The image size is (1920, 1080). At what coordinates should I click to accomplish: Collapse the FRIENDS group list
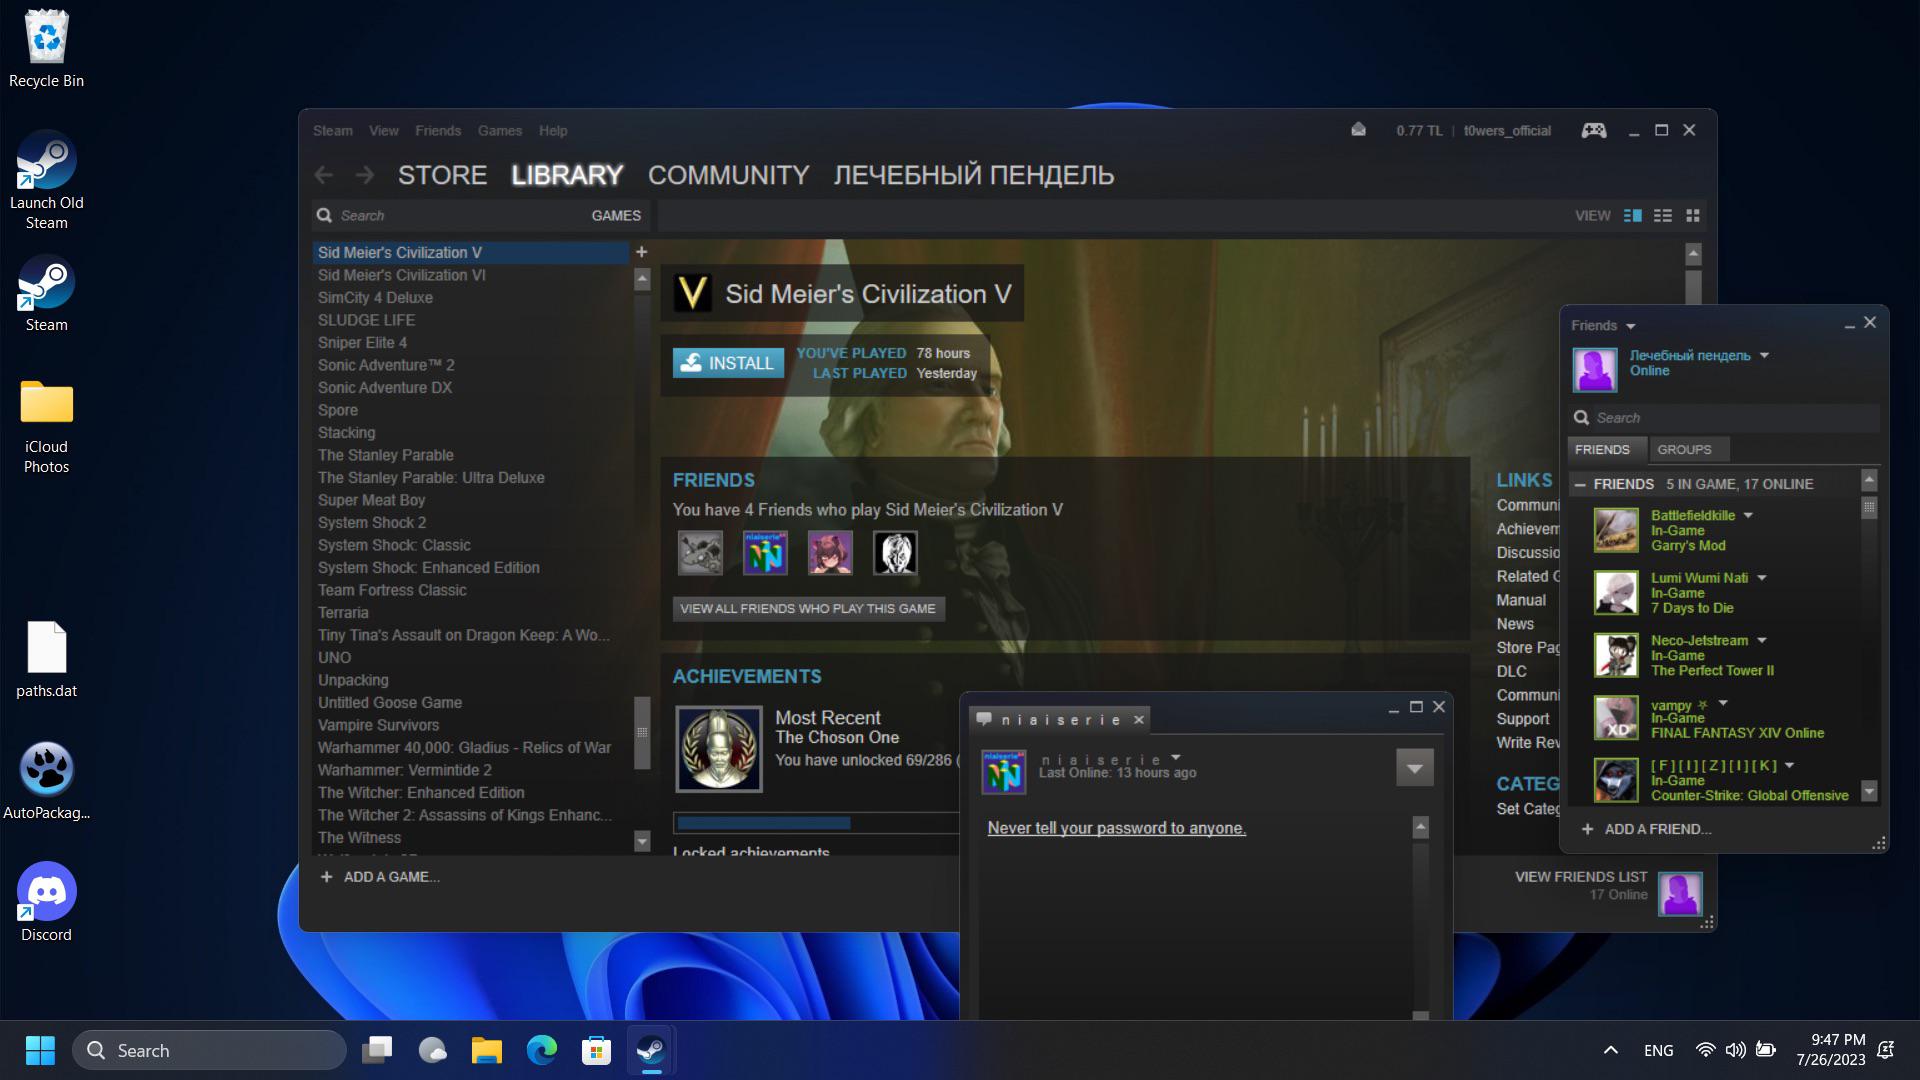click(x=1580, y=484)
